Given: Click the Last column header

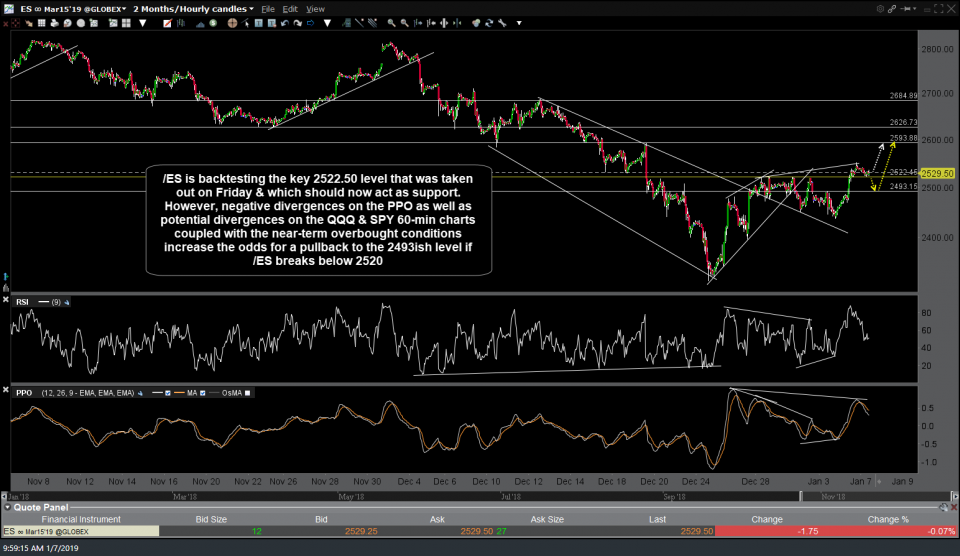Looking at the screenshot, I should click(658, 519).
